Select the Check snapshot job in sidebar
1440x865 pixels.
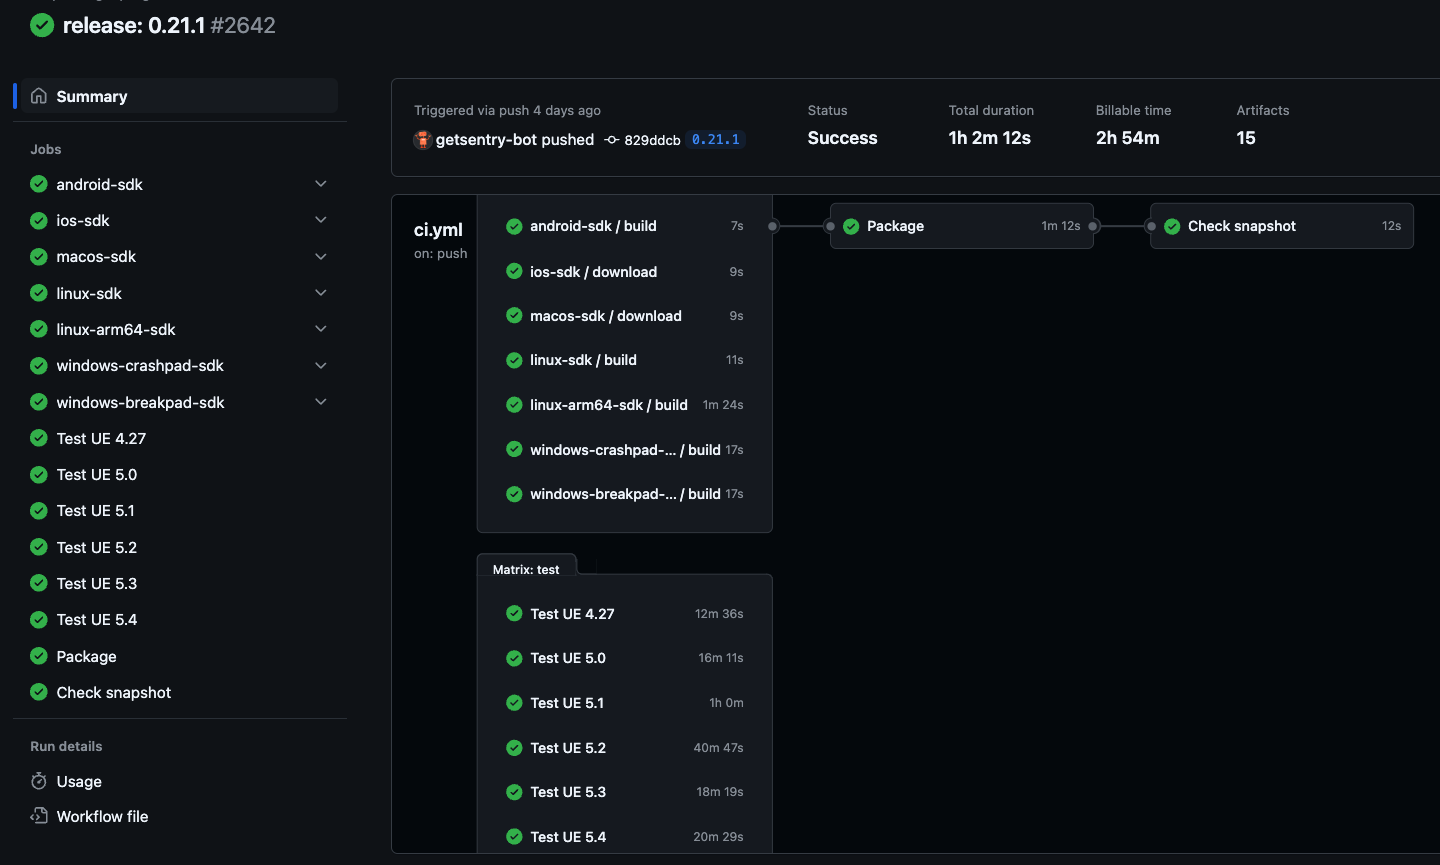tap(113, 692)
